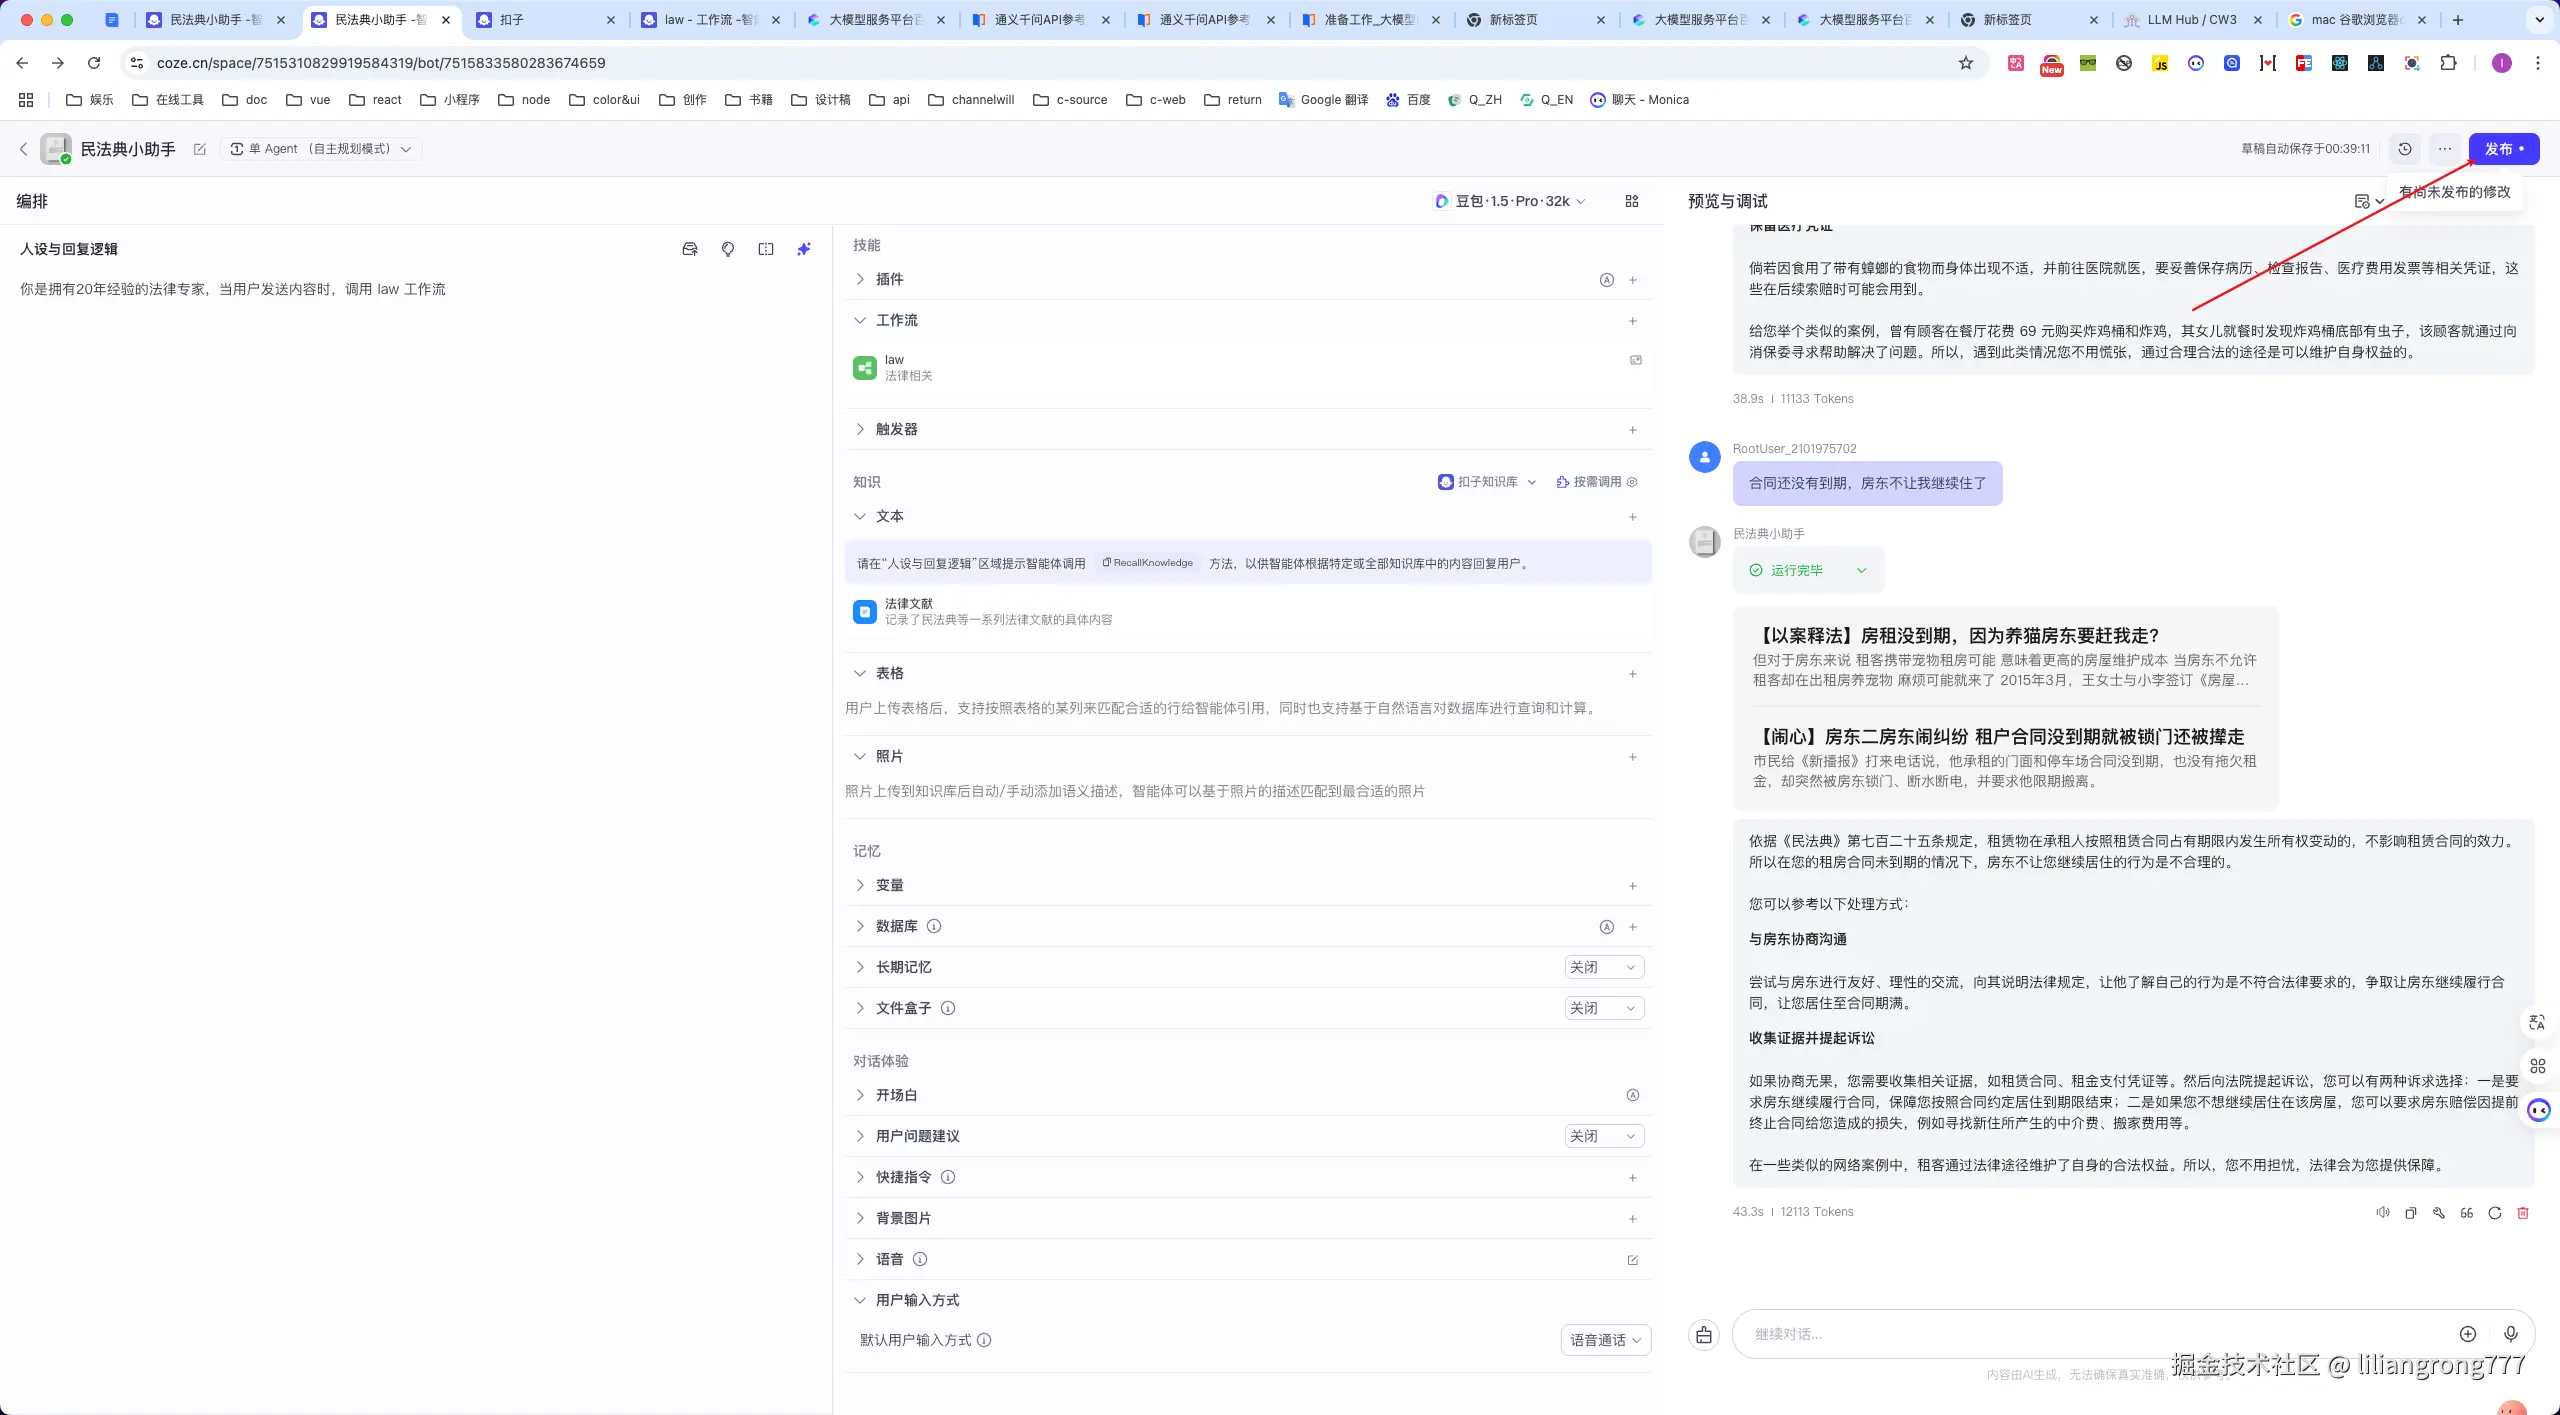
Task: Click the delete trash icon under reply
Action: (x=2523, y=1213)
